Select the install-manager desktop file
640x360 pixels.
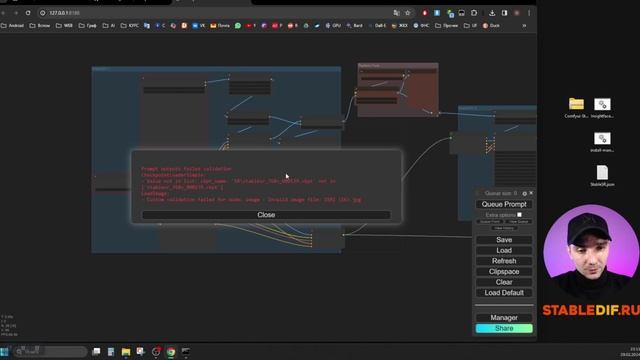pyautogui.click(x=602, y=142)
